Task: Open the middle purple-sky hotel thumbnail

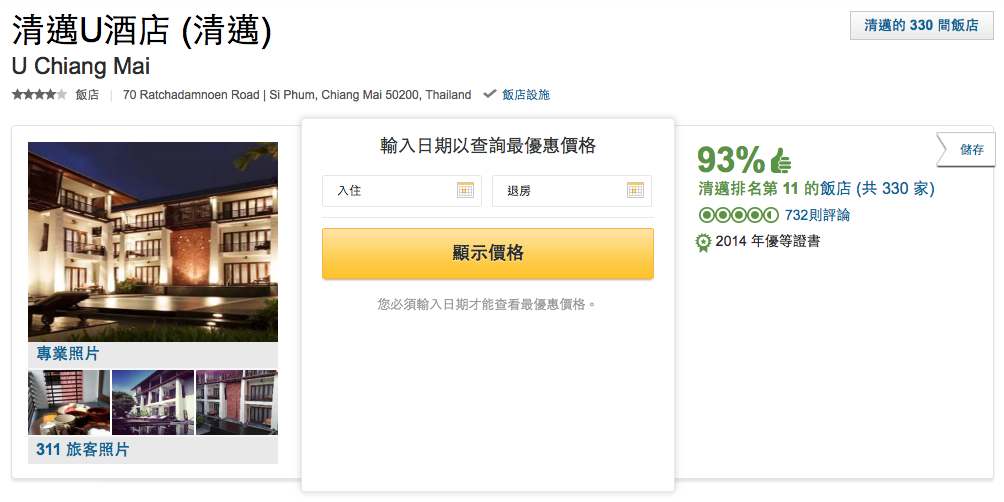Action: tap(153, 402)
